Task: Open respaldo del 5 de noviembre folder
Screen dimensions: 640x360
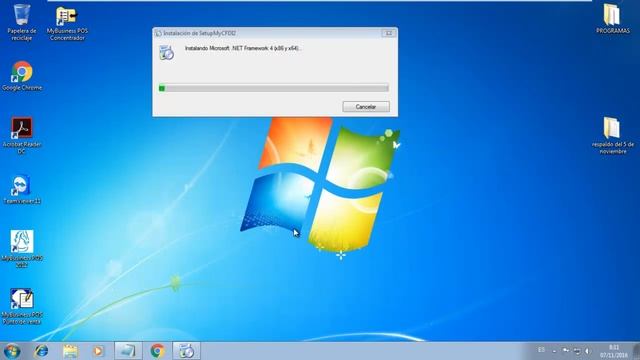Action: pyautogui.click(x=612, y=136)
